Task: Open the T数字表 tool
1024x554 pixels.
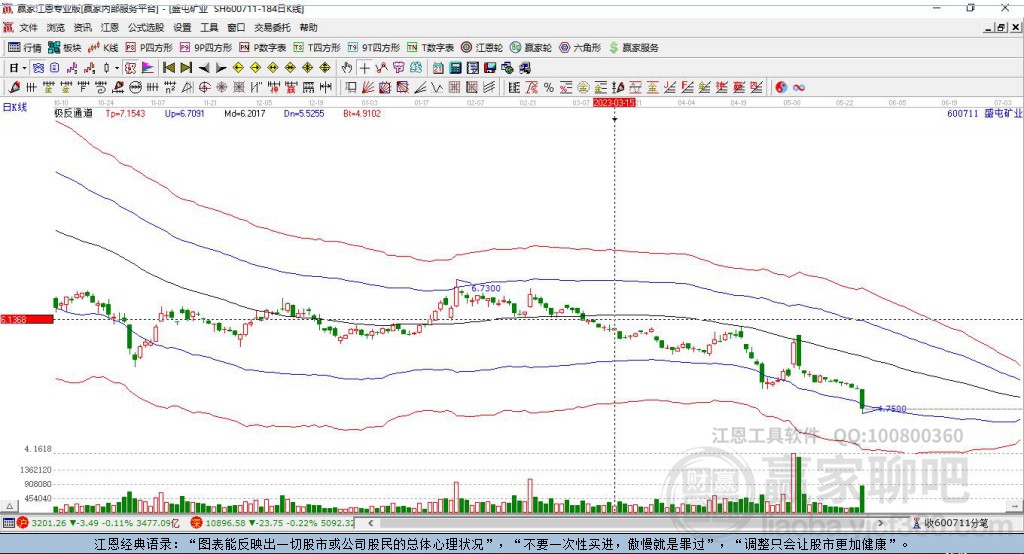Action: (x=430, y=48)
